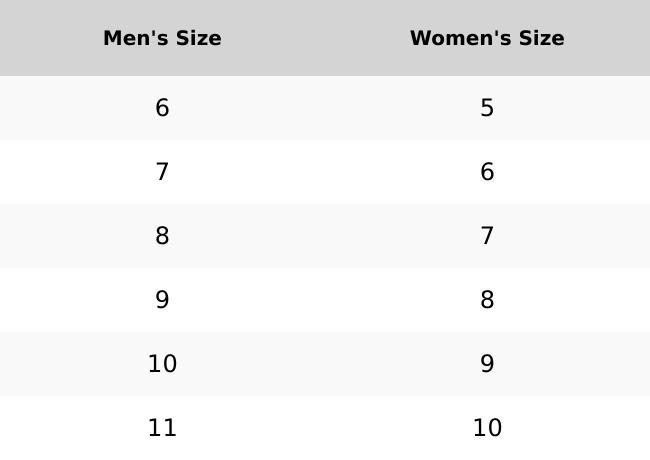Select women's size 6 cell
Image resolution: width=650 pixels, height=460 pixels.
[487, 172]
